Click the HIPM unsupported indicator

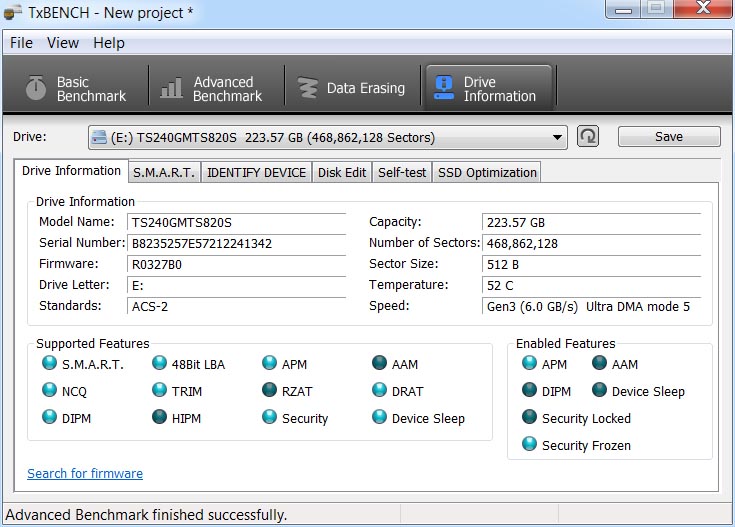click(159, 417)
